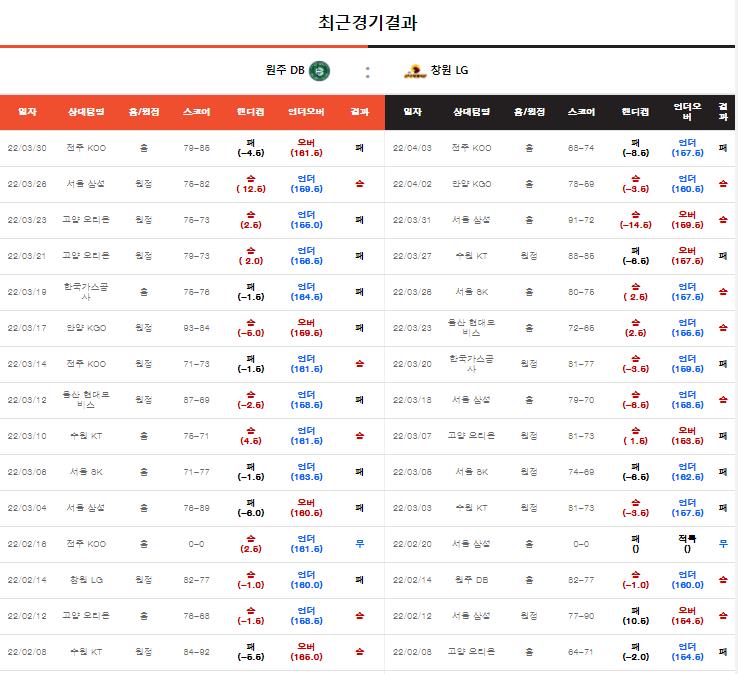
Task: Click 울산 현대모비스 in 창원 LG 22/03/23 row
Action: click(x=471, y=328)
